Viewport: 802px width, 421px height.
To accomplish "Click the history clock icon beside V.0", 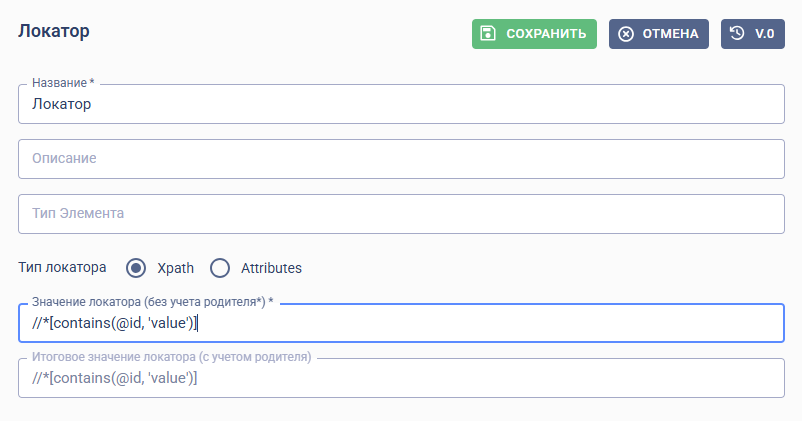I will pos(737,33).
